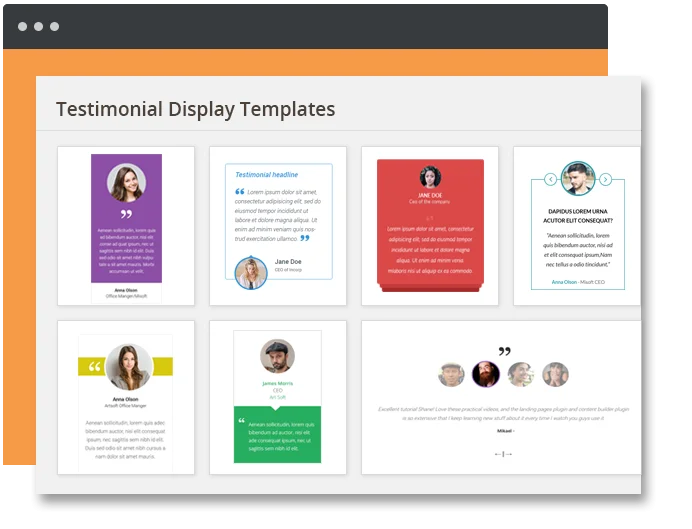Viewport: 692px width, 529px height.
Task: Click the opening blue quote mark icon
Action: pyautogui.click(x=240, y=191)
